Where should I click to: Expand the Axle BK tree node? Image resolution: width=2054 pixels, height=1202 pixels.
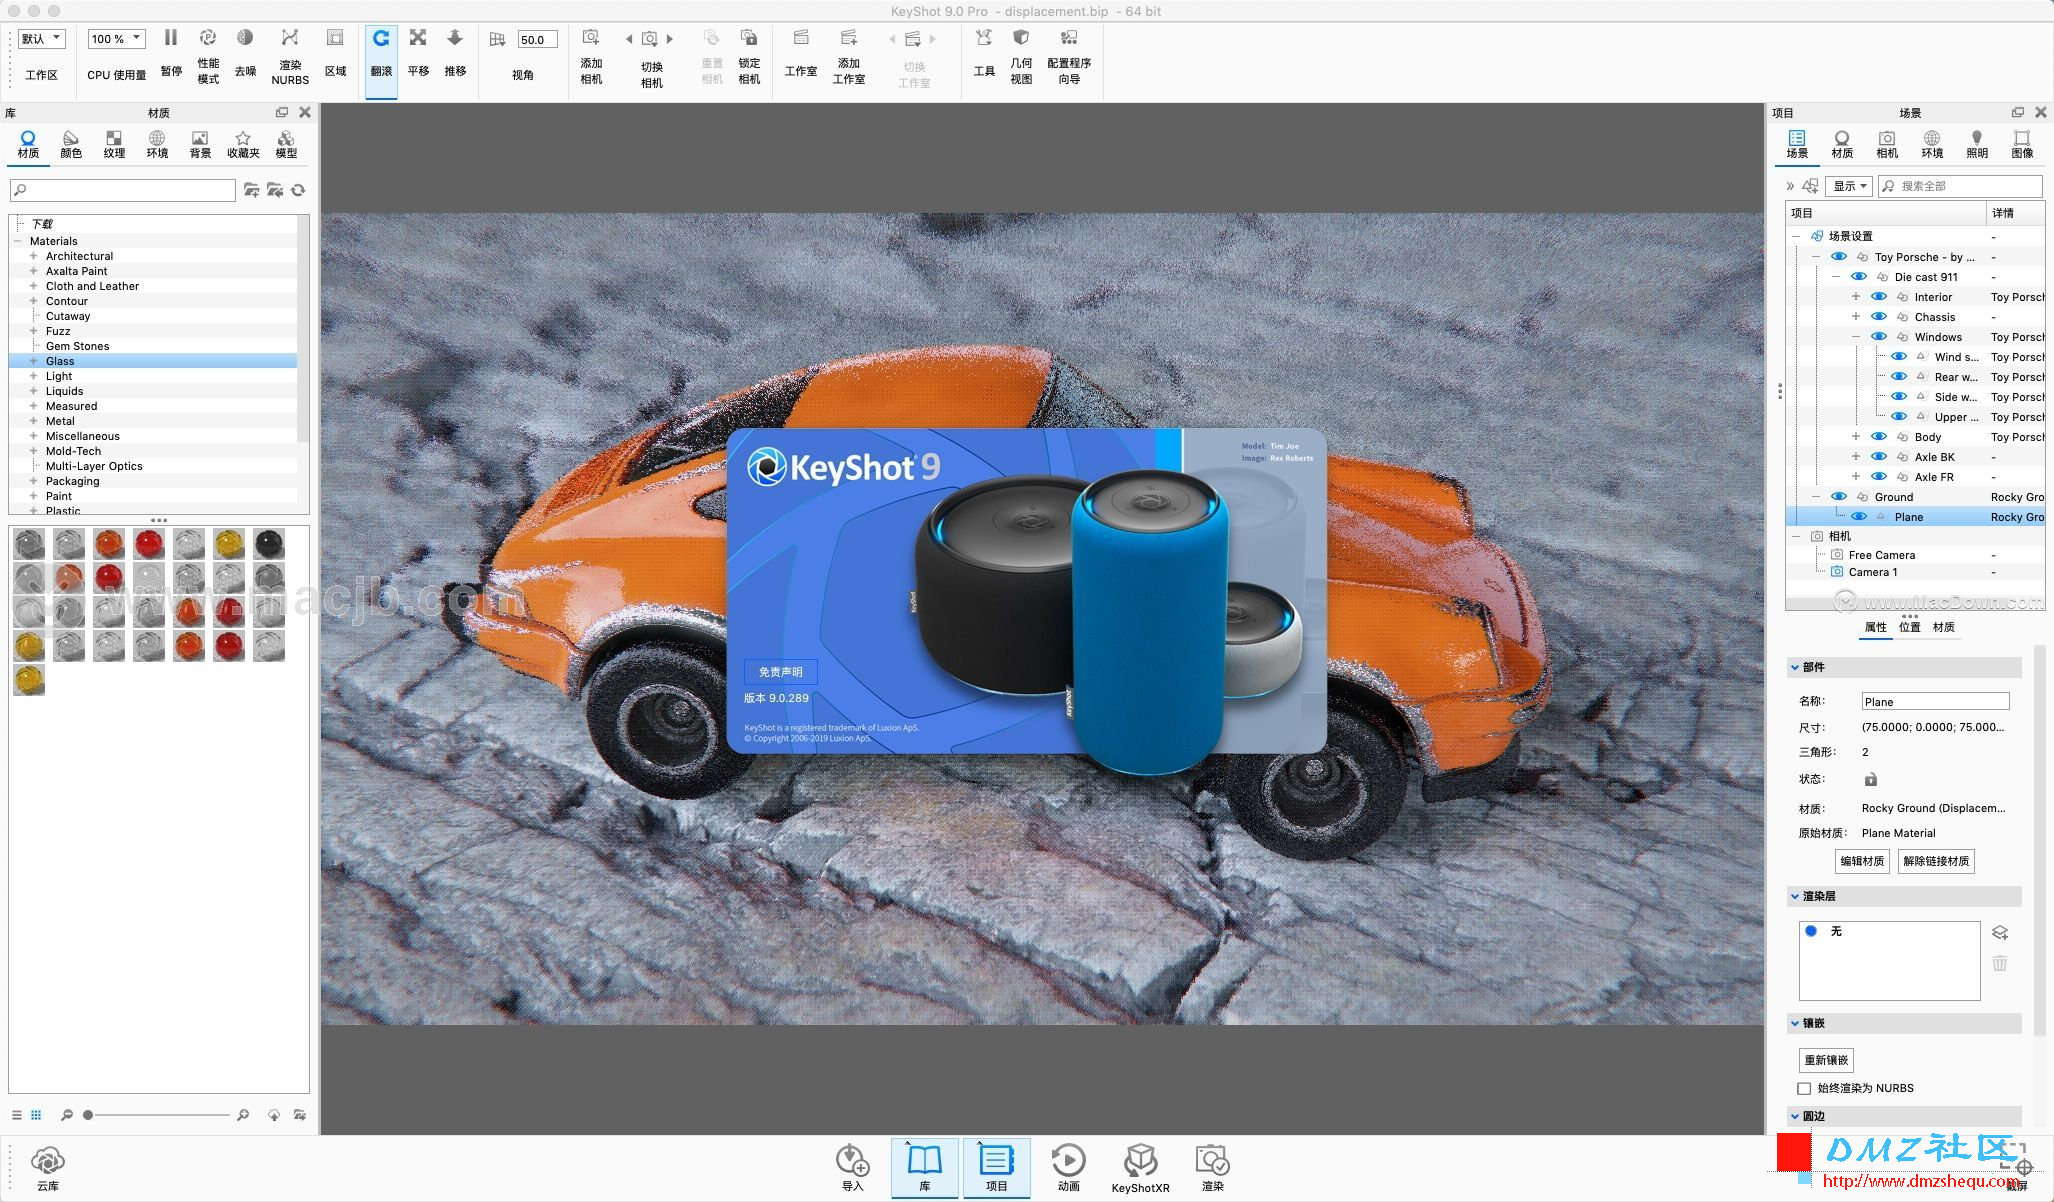click(1856, 457)
